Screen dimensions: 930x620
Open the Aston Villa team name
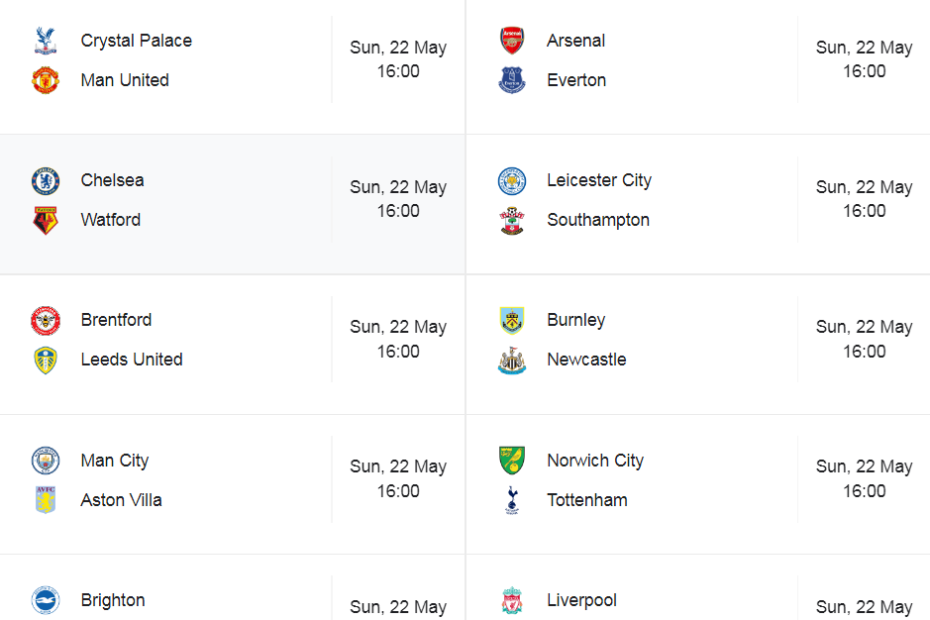(121, 500)
